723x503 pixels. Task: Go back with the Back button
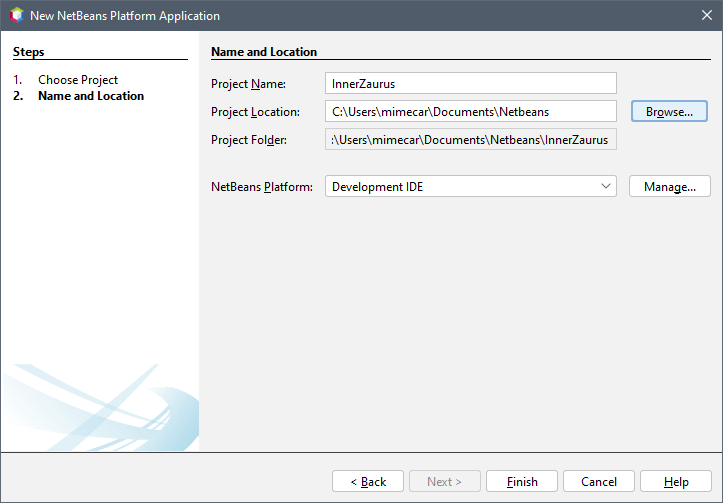(367, 481)
